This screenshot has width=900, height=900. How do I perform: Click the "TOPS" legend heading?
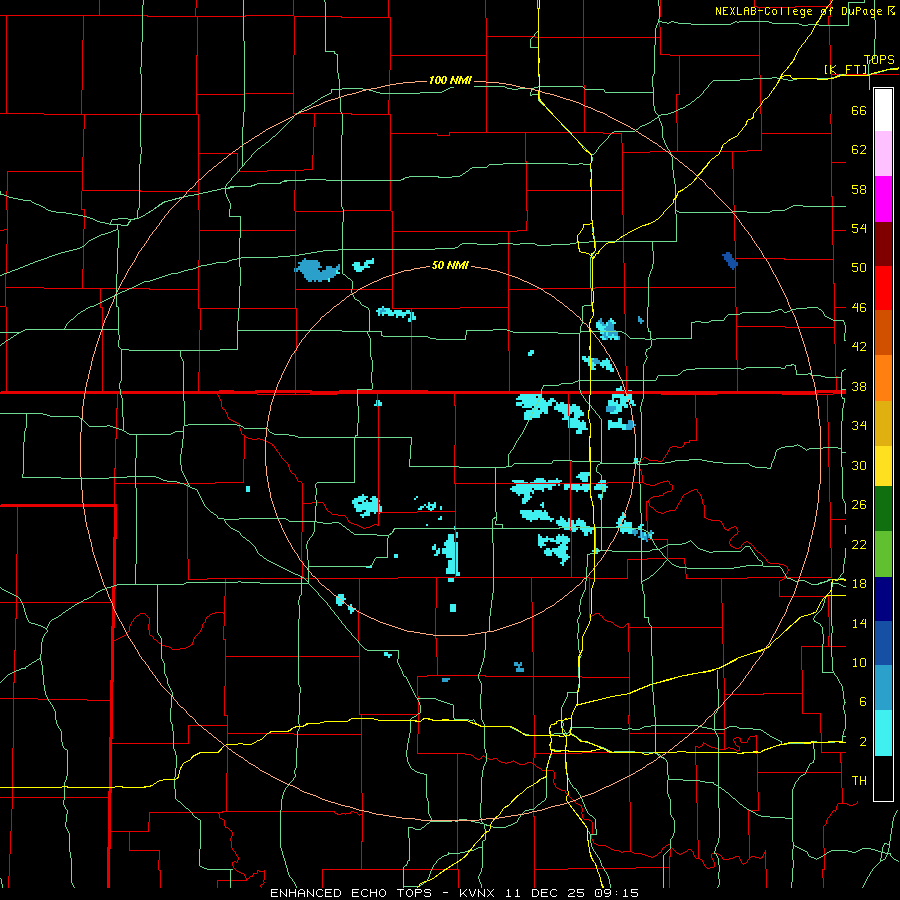coord(879,59)
